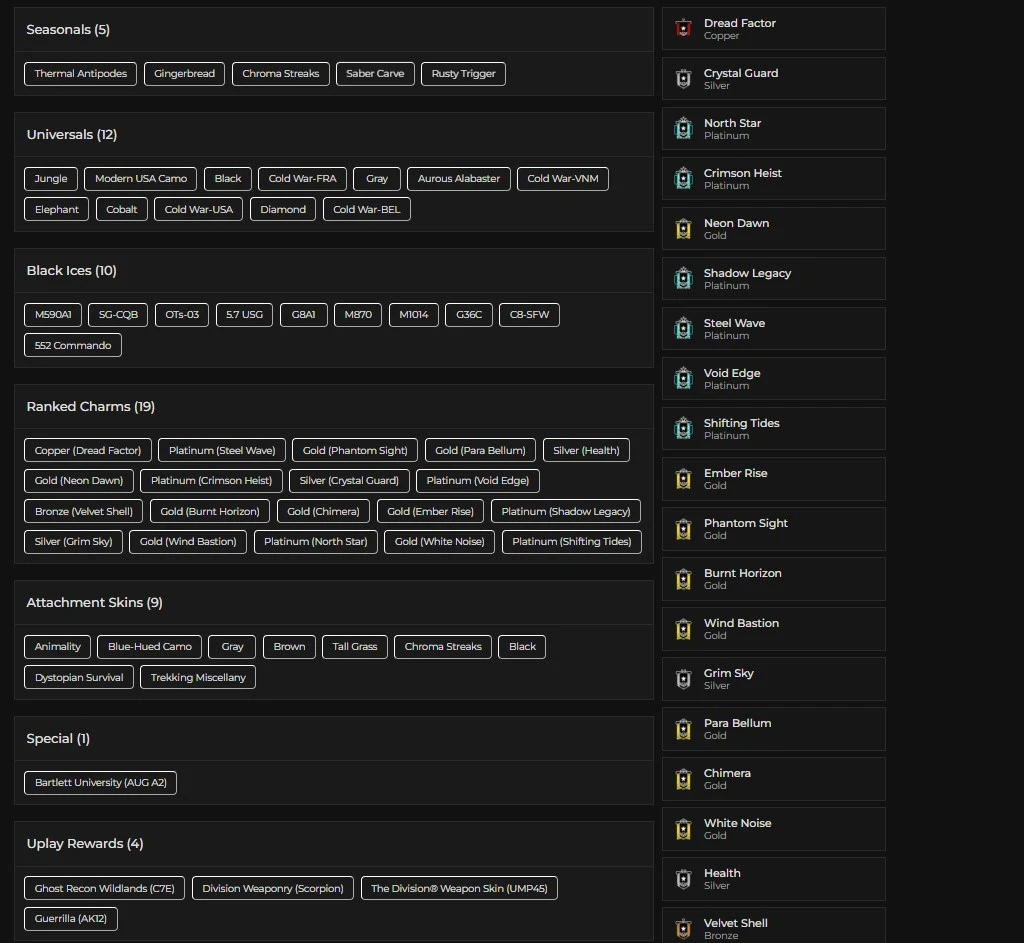Select the Bartlett University (AUG A2) tag

[x=100, y=782]
